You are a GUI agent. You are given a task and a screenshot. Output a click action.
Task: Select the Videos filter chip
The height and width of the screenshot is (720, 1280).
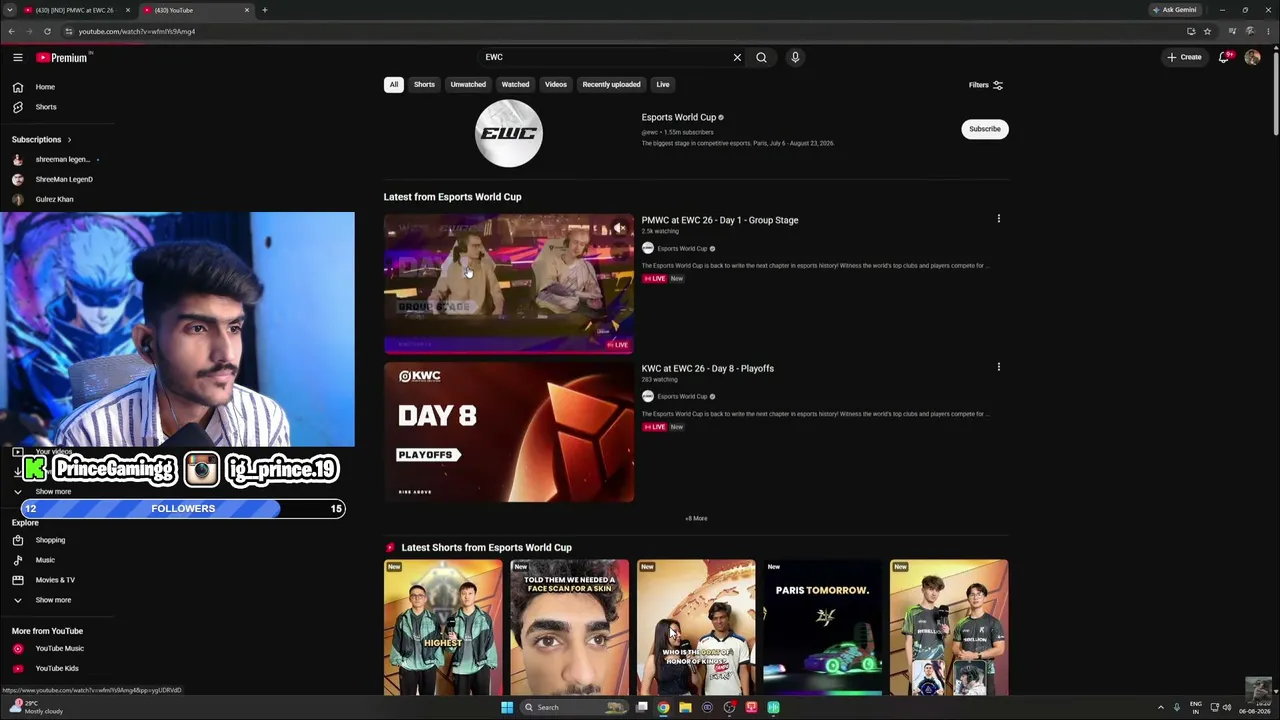[x=556, y=84]
